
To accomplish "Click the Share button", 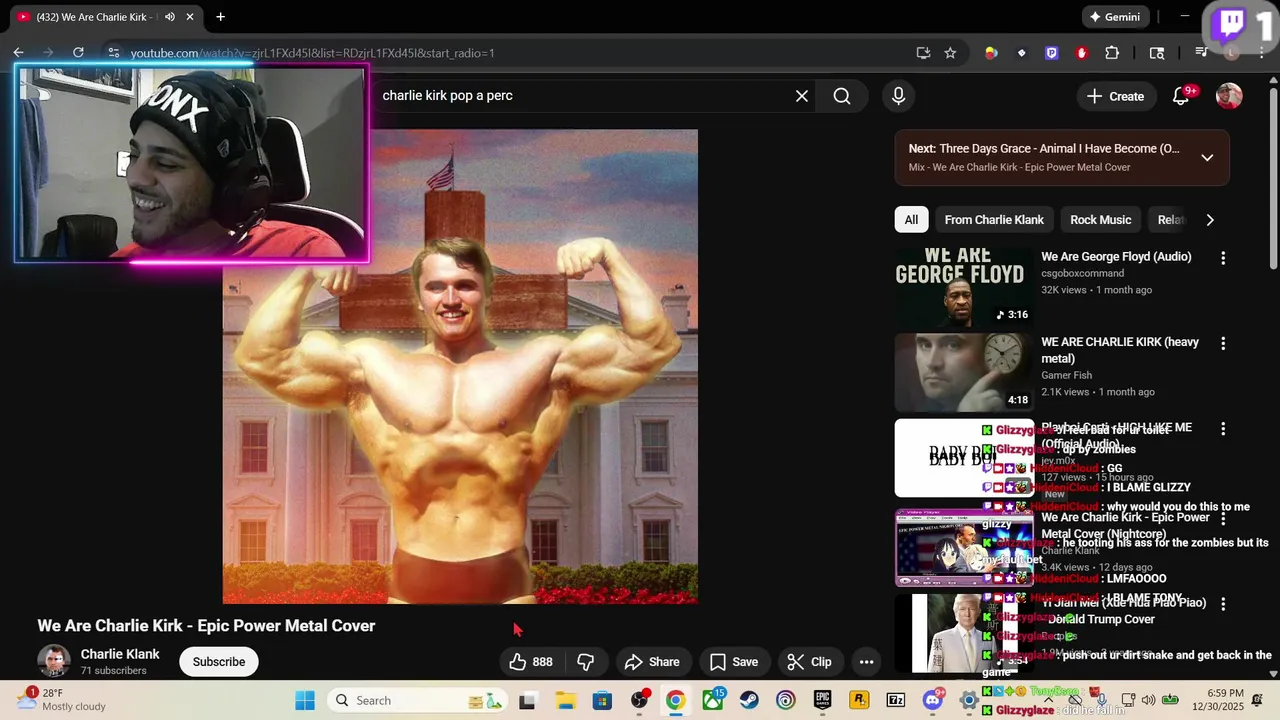I will pyautogui.click(x=652, y=662).
